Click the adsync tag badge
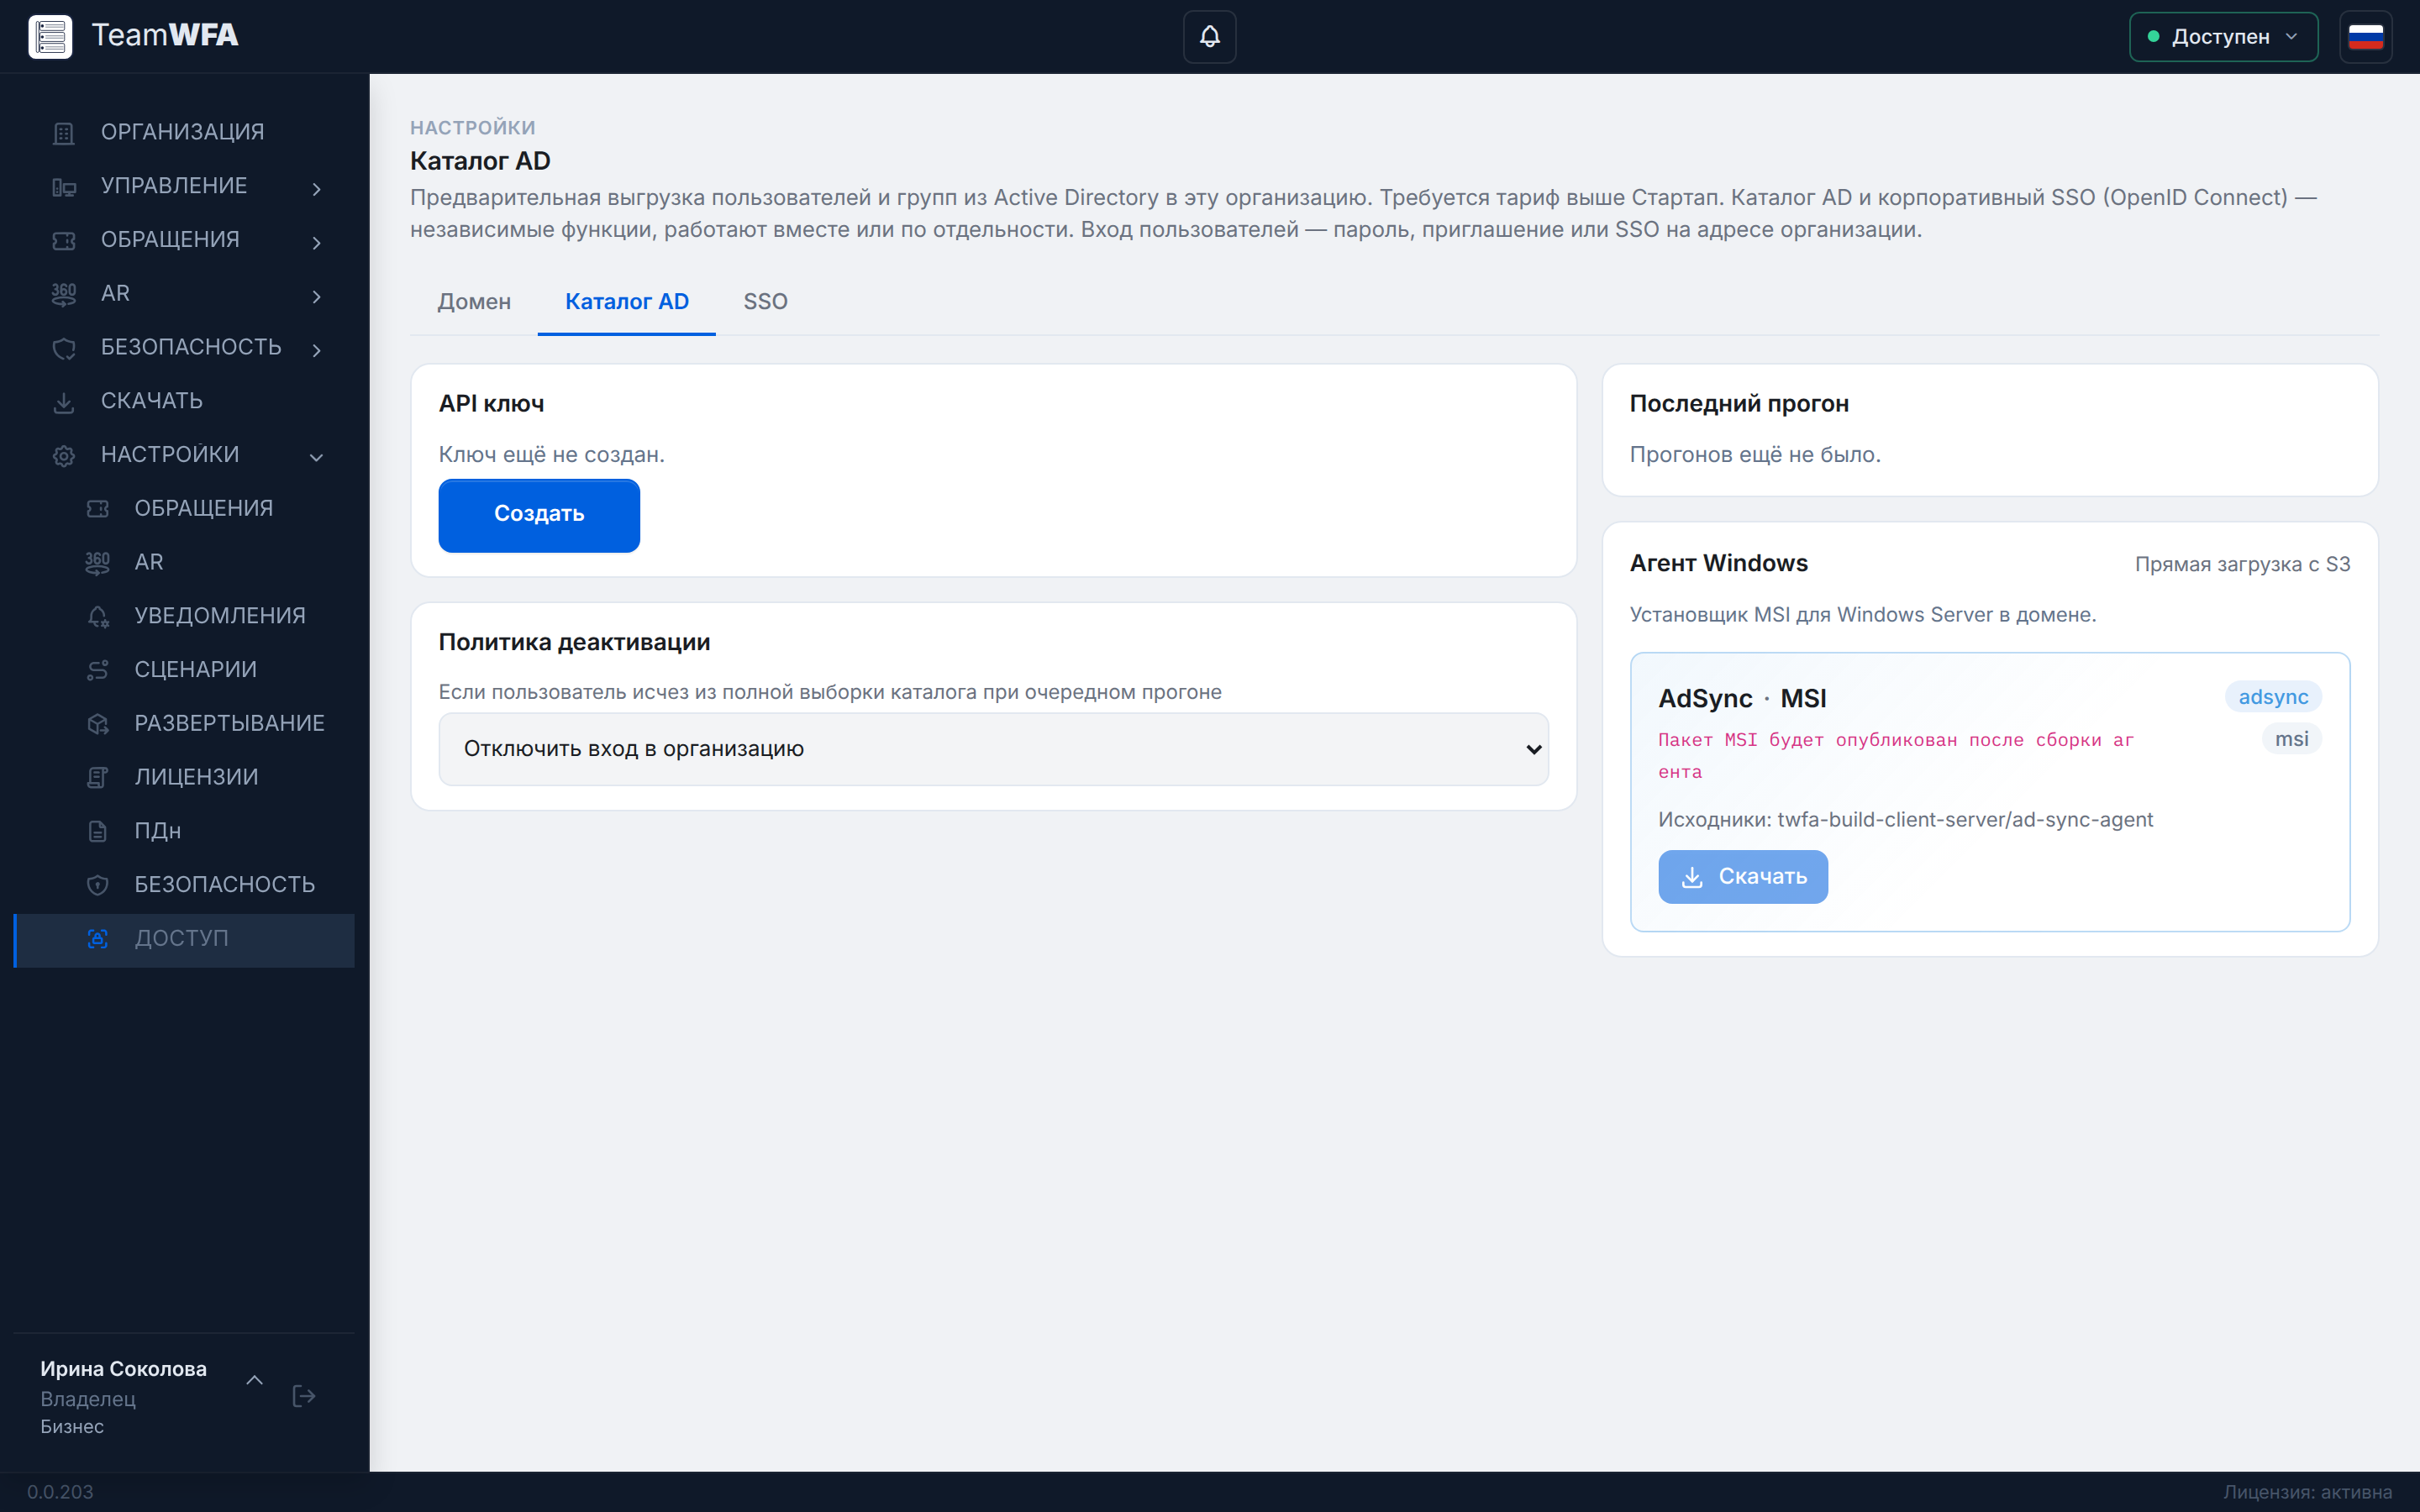This screenshot has height=1512, width=2420. (2272, 697)
